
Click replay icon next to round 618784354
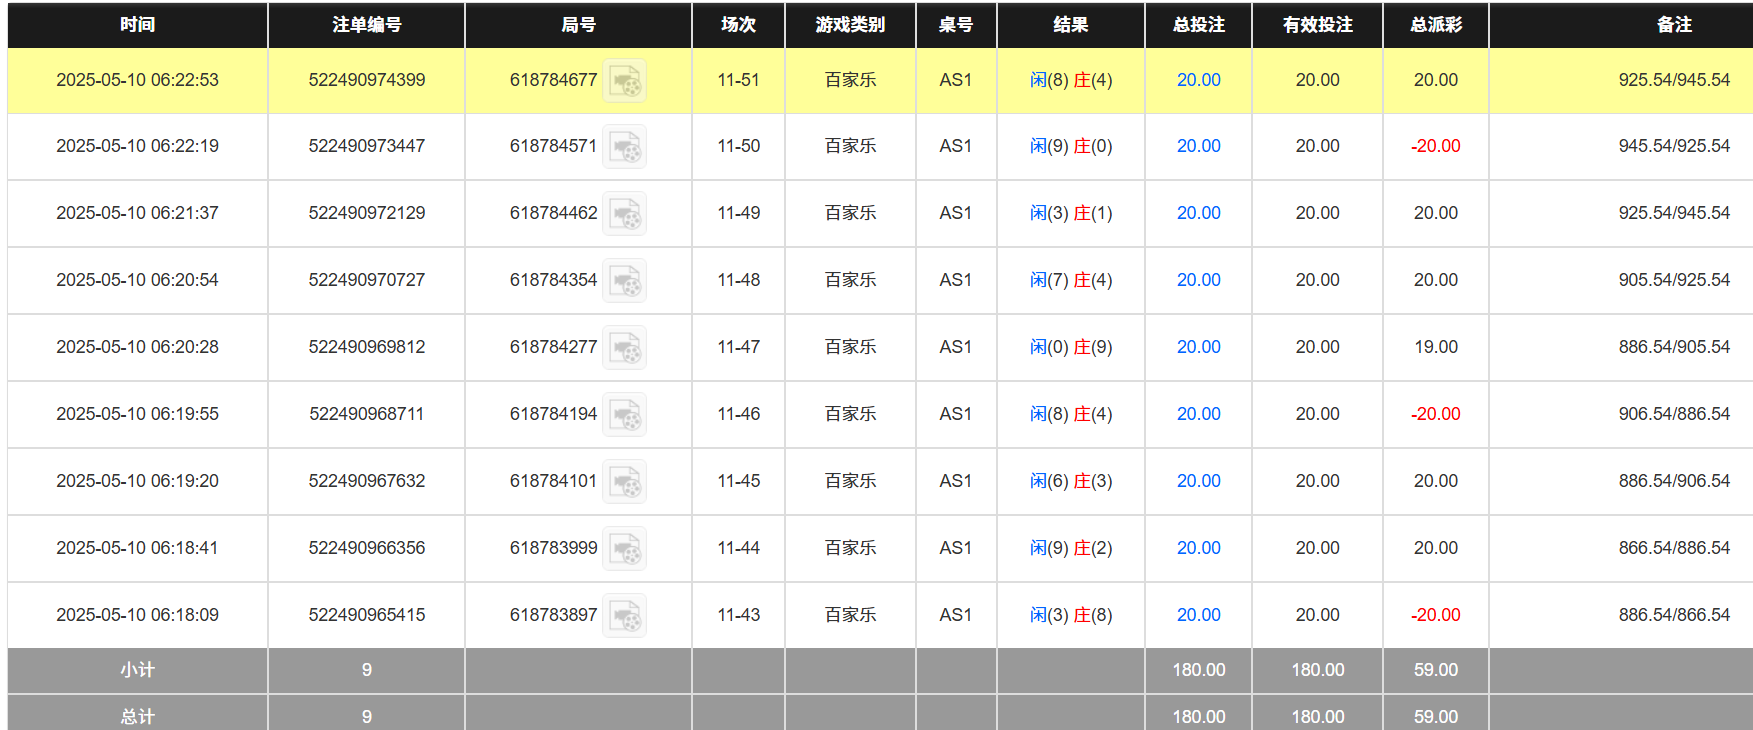[x=625, y=281]
